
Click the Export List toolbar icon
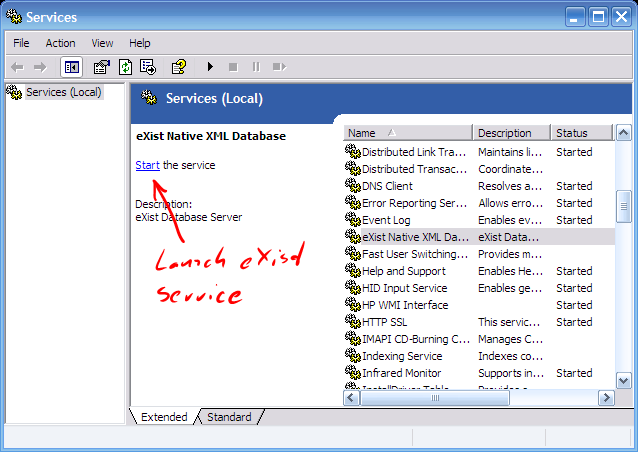[148, 67]
